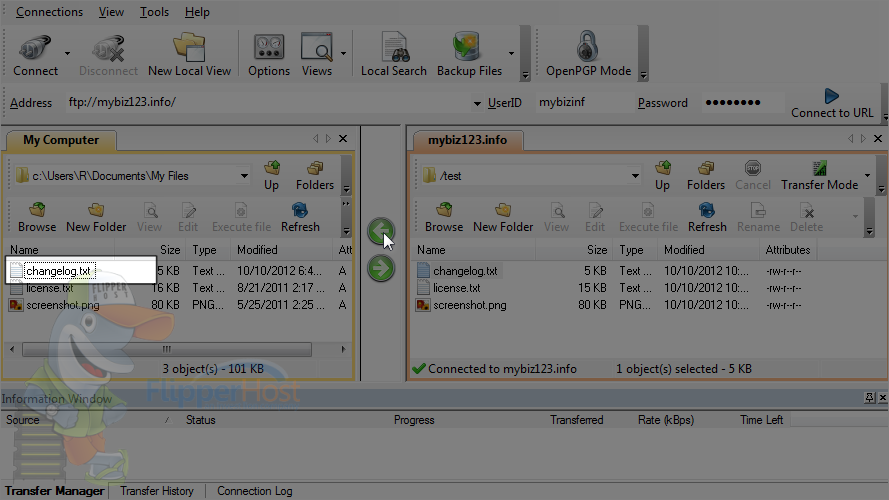Click the Connect toolbar icon

tap(35, 55)
